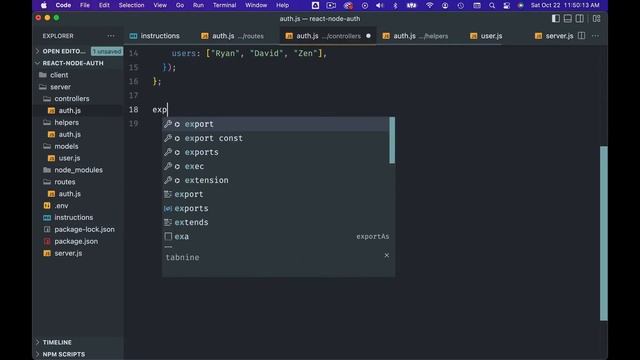Open the File menu
The image size is (640, 360).
[x=85, y=5]
